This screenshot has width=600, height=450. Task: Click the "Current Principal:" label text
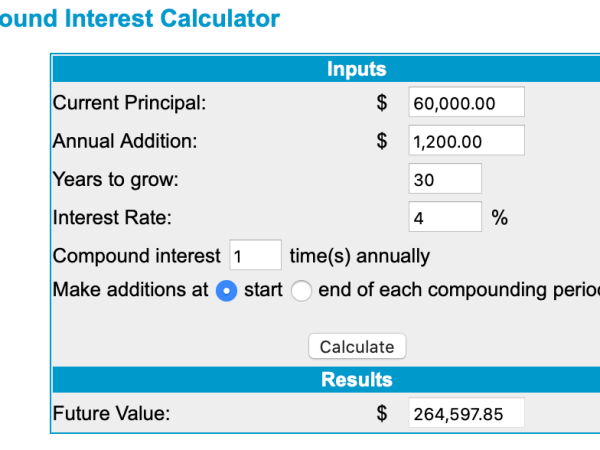point(129,103)
